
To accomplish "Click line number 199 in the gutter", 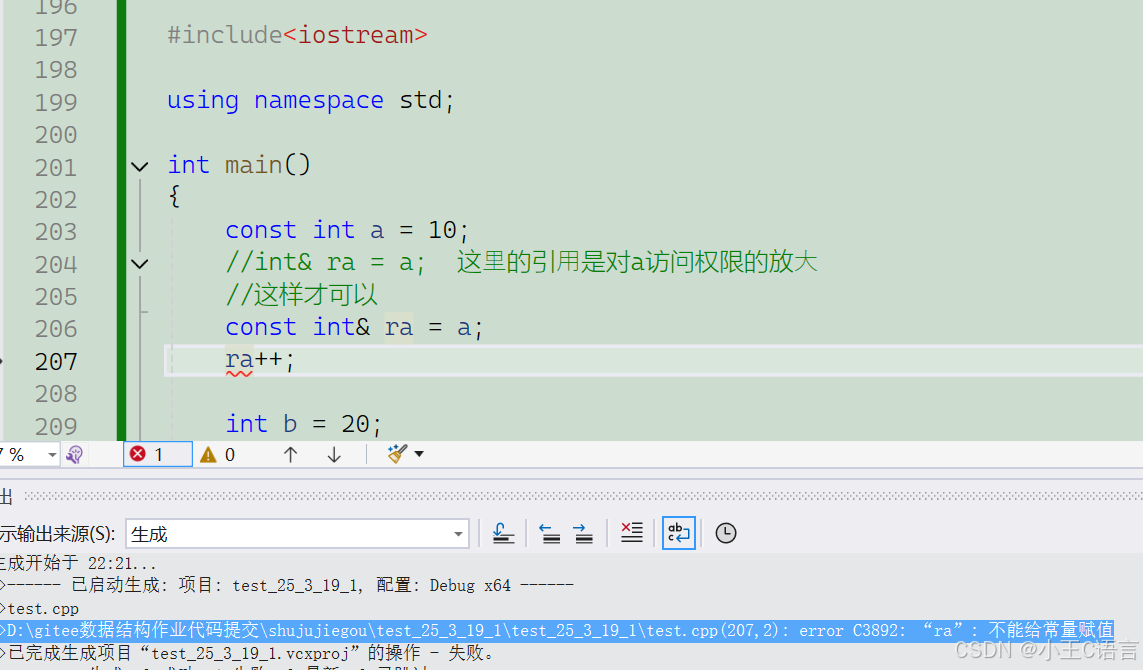I will pos(56,102).
